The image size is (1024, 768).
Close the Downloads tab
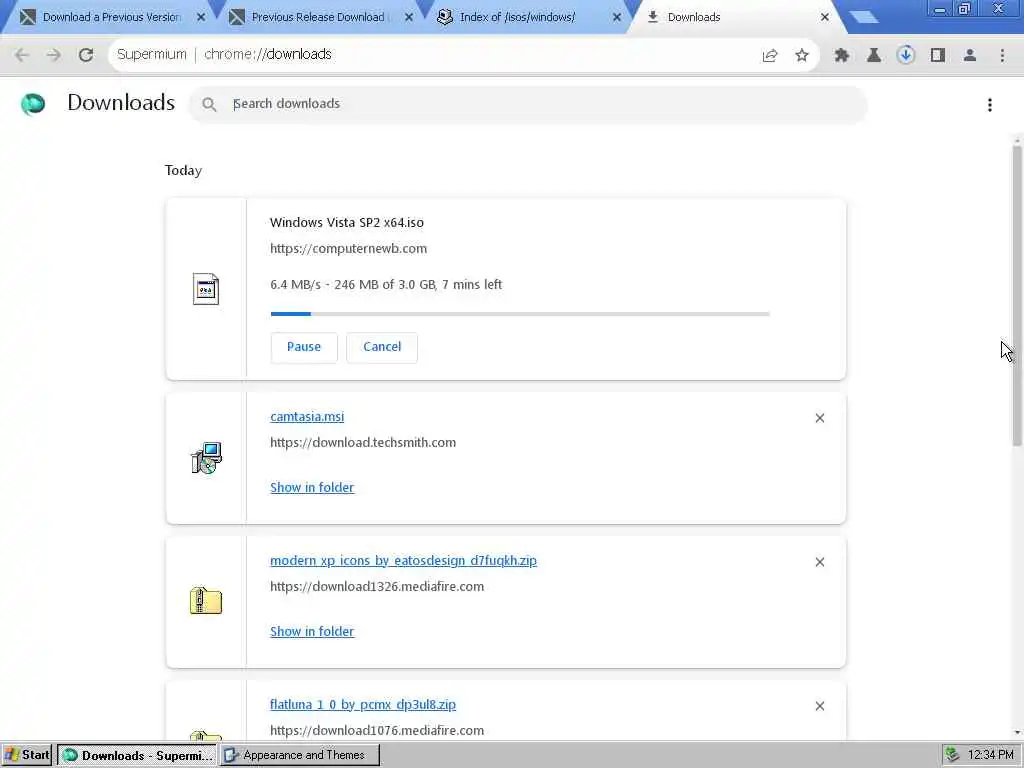click(825, 18)
